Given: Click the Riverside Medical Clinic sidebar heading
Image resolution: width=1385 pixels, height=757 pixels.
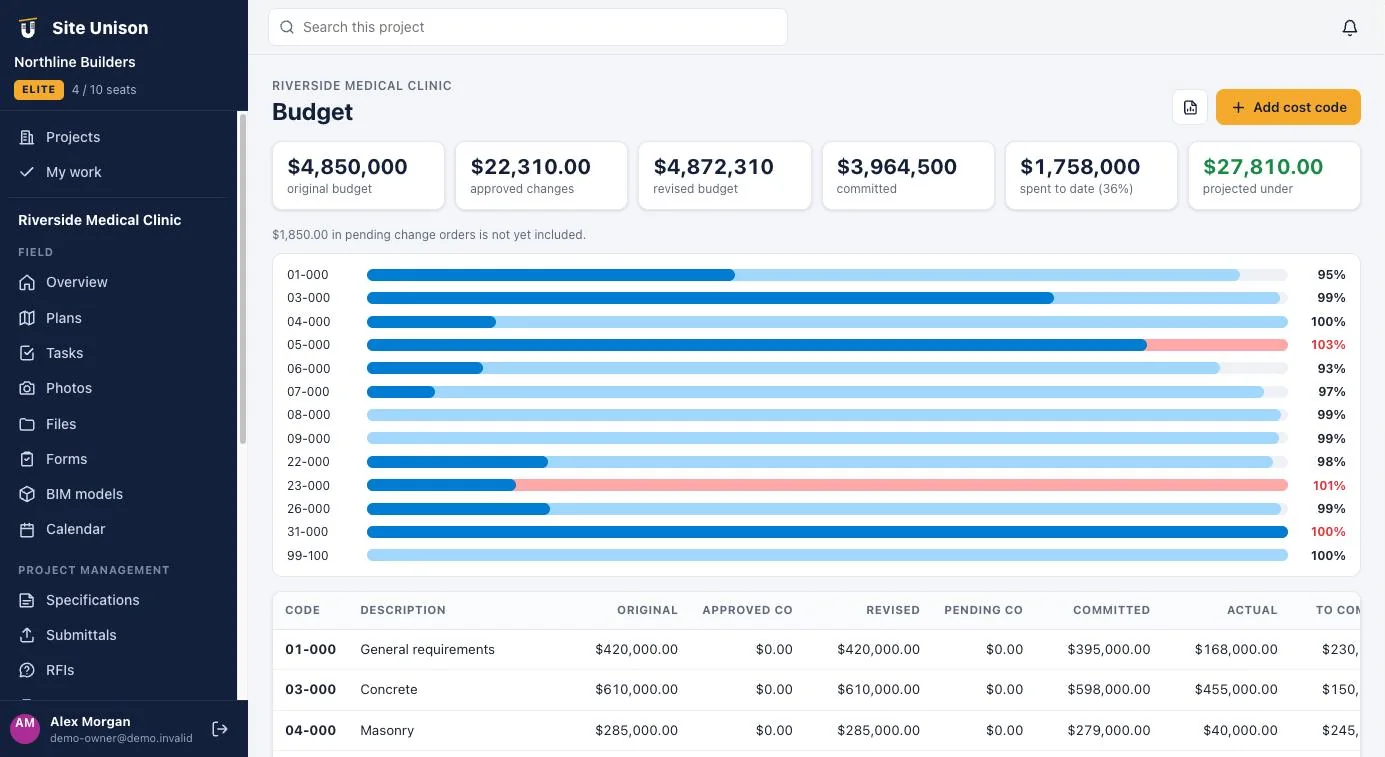Looking at the screenshot, I should [x=100, y=220].
